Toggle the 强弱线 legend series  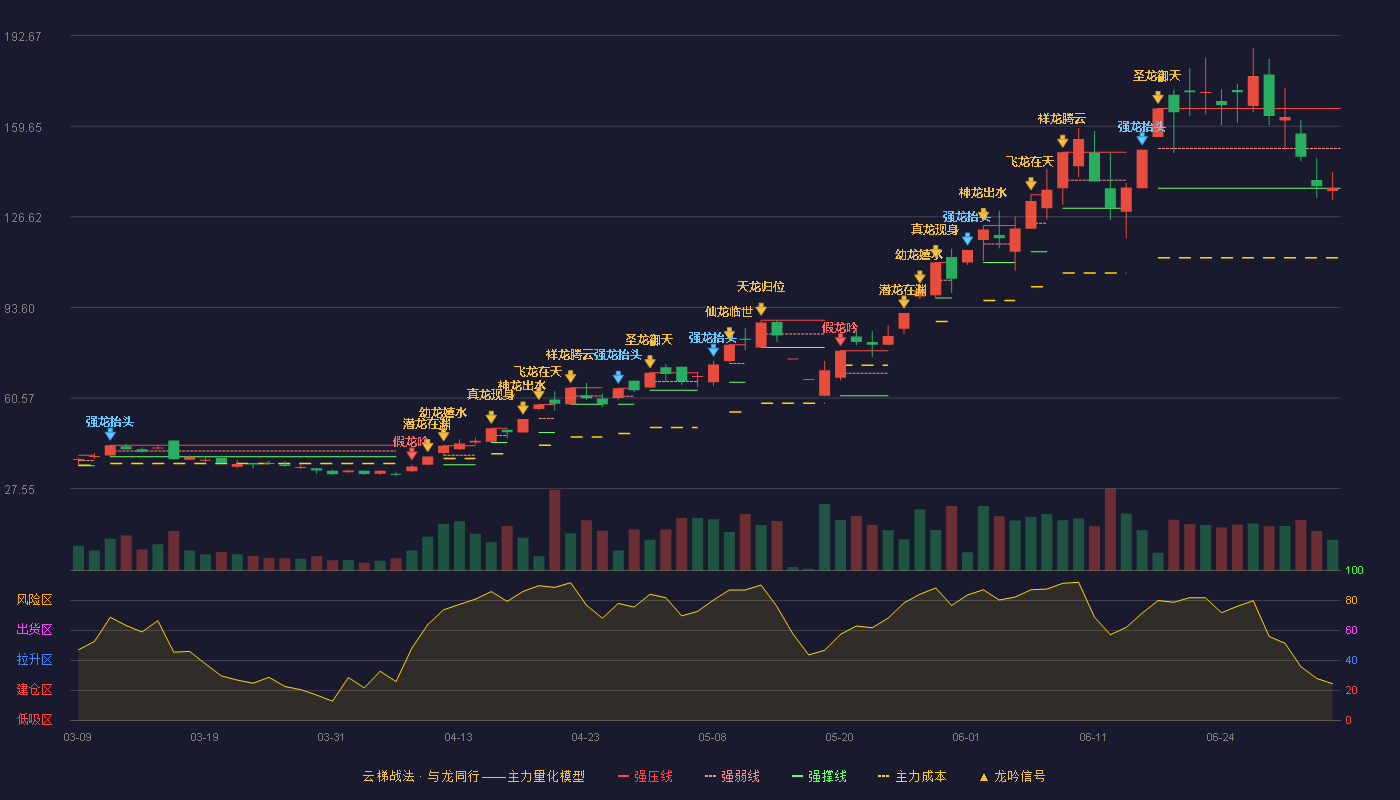point(732,776)
